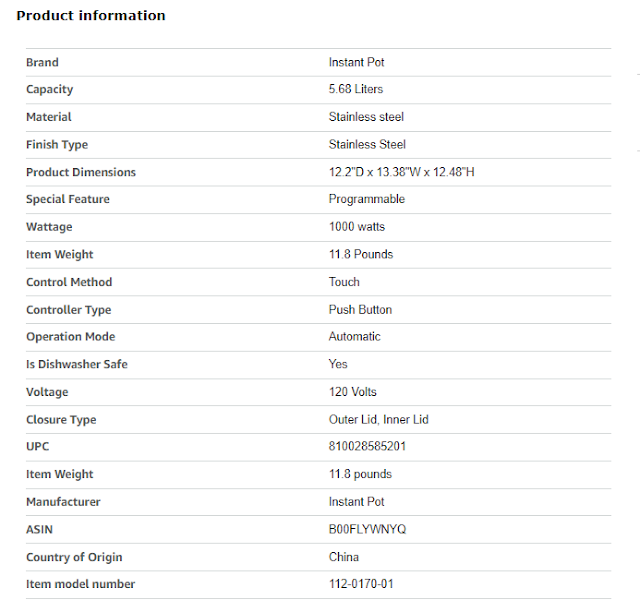The width and height of the screenshot is (640, 600).
Task: Click the Push Button controller value
Action: [x=360, y=310]
